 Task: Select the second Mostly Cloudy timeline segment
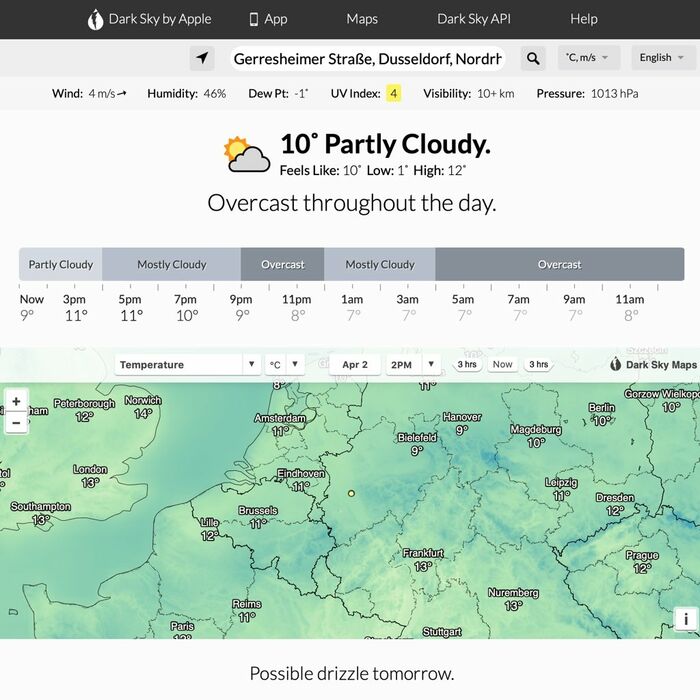[380, 264]
